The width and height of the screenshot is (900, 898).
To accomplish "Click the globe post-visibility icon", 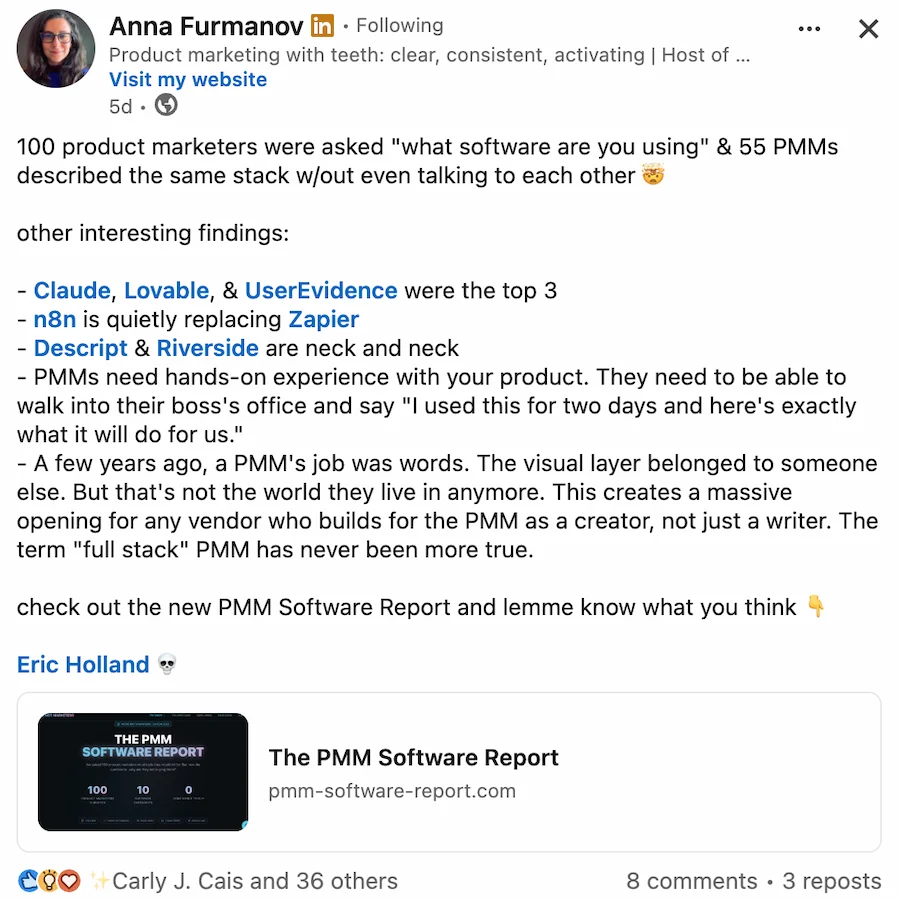I will (x=165, y=105).
